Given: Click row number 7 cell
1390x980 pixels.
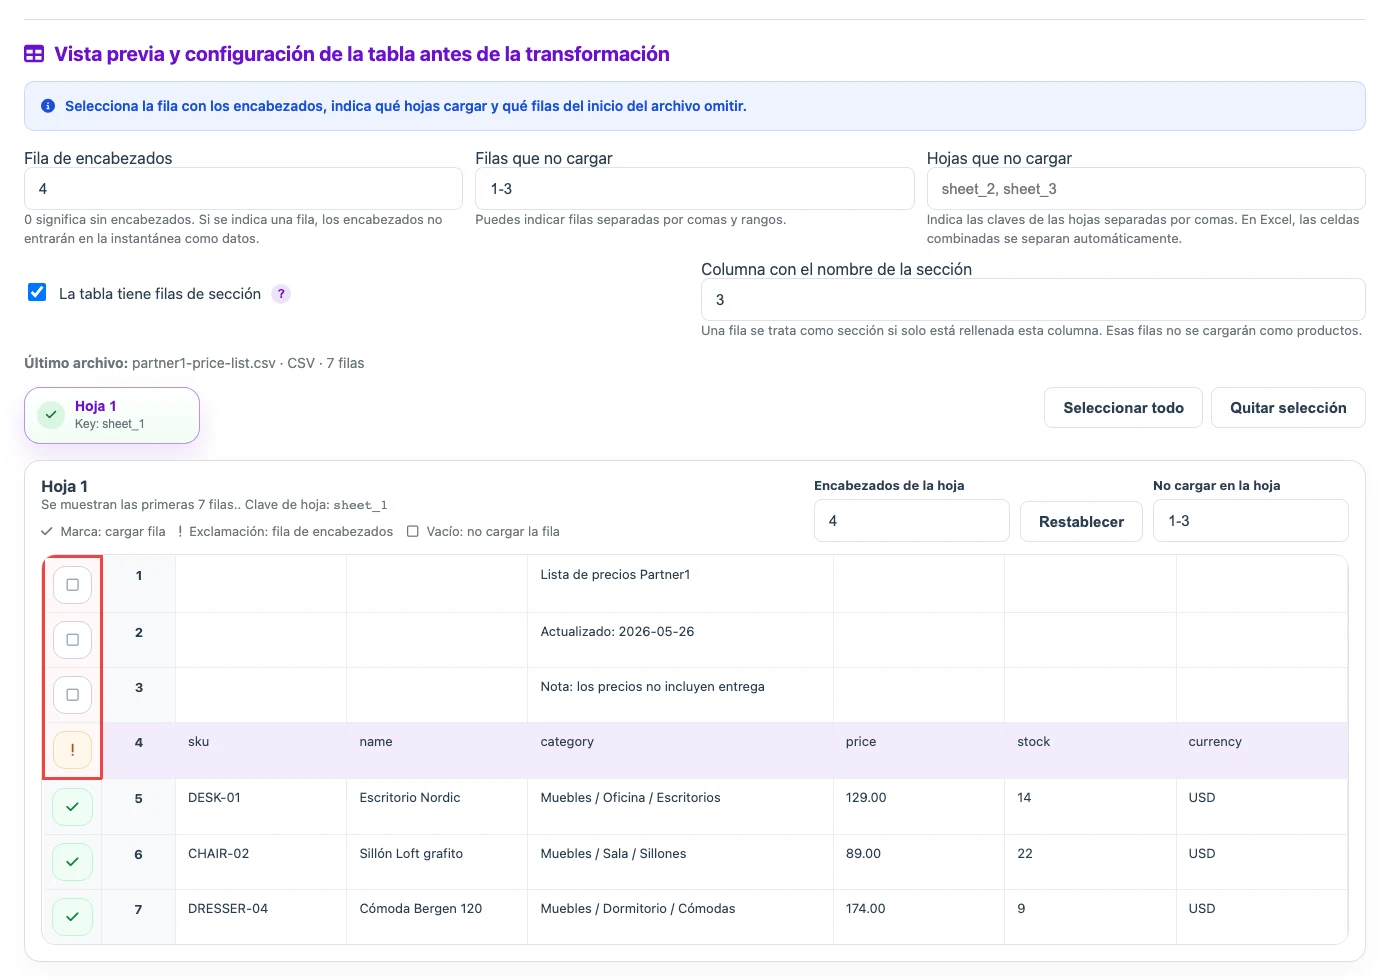Looking at the screenshot, I should 139,917.
